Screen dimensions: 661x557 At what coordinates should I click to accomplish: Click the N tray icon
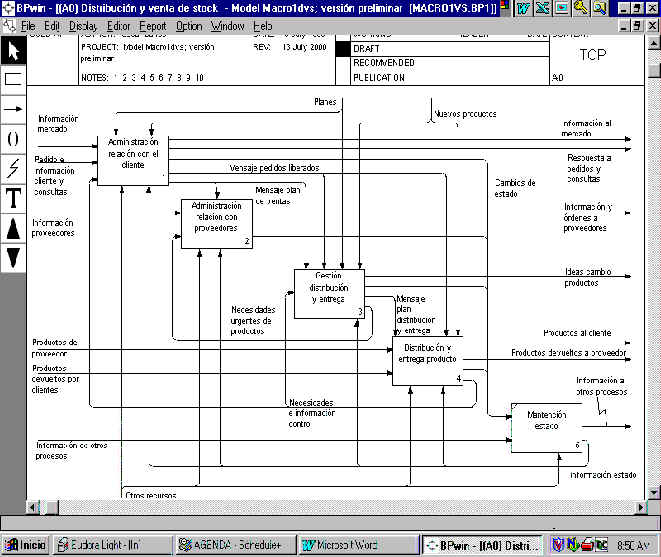[x=572, y=545]
